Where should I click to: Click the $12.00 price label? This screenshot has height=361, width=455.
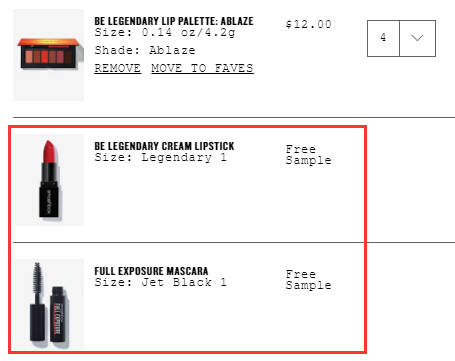[x=309, y=24]
